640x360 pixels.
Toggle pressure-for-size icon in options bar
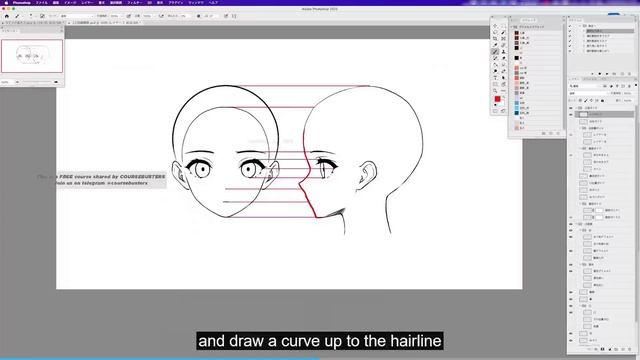point(226,16)
